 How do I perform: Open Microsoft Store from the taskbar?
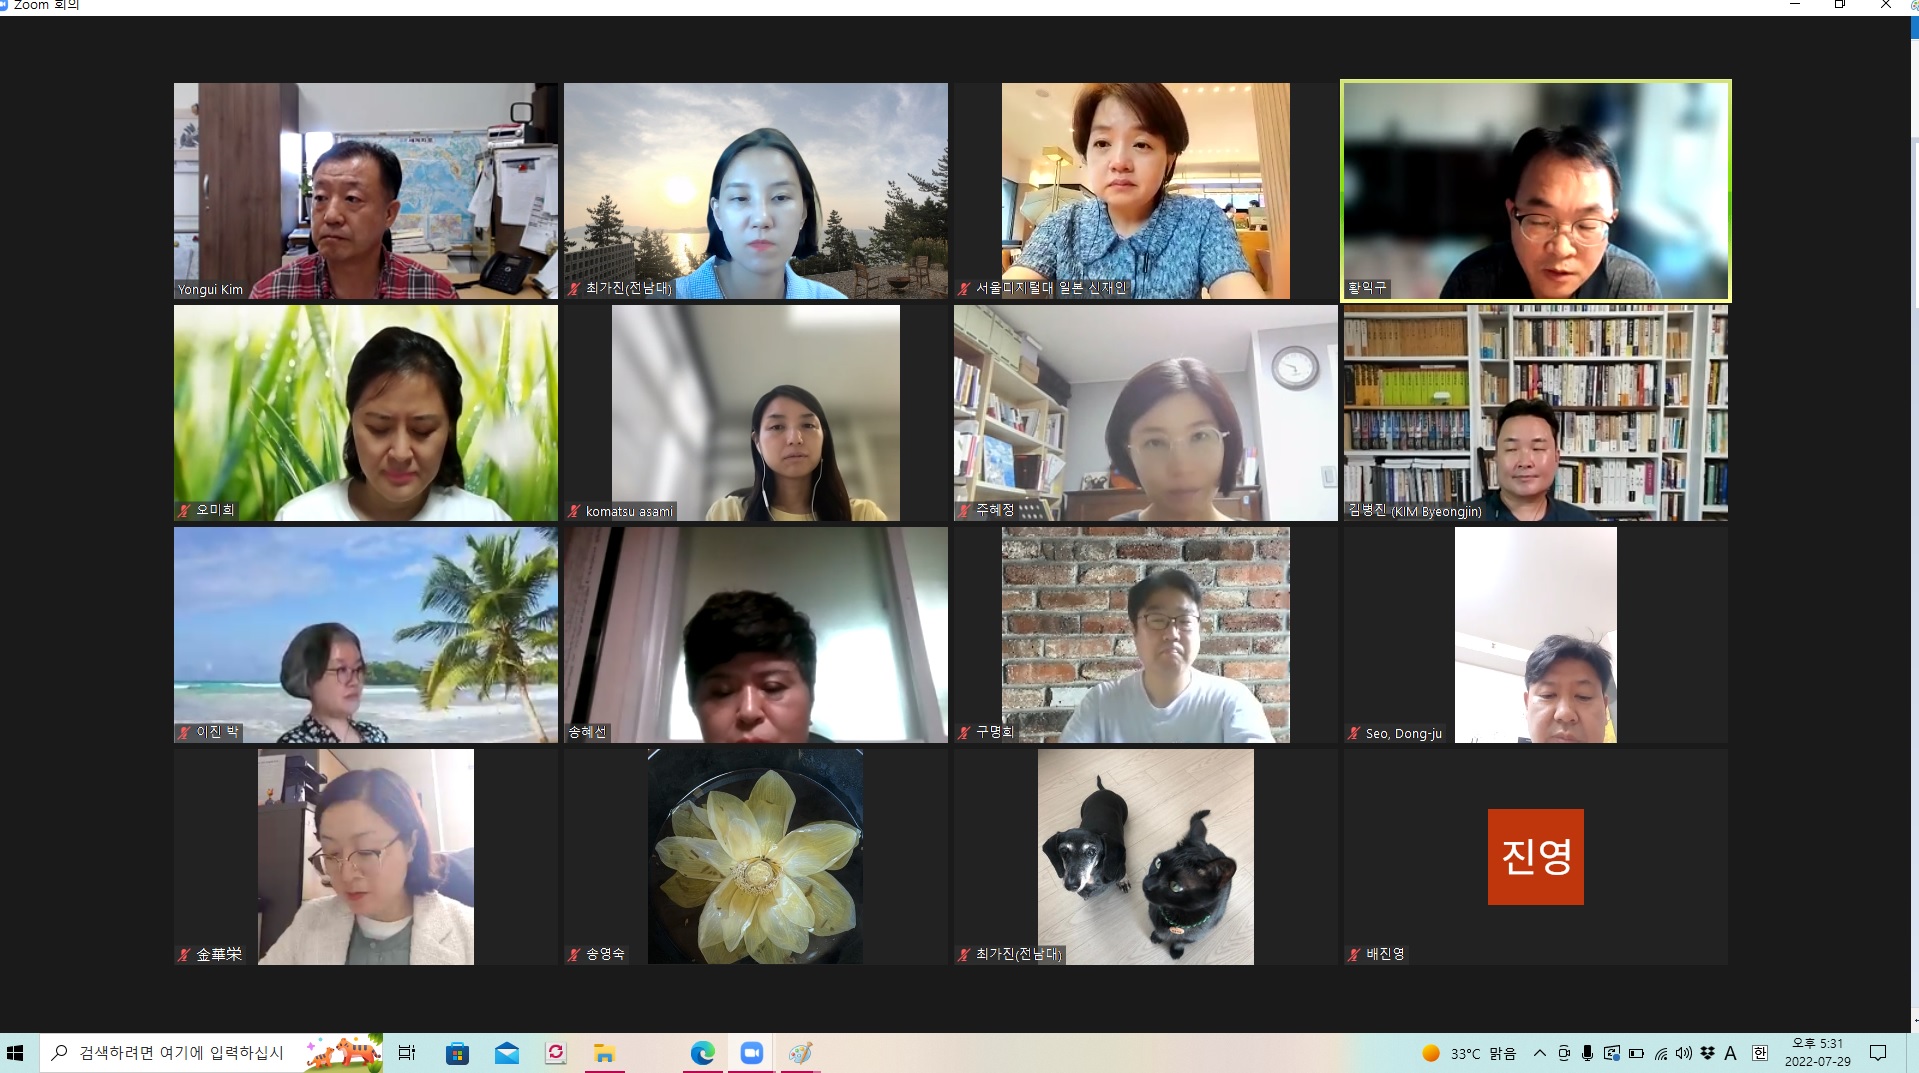click(457, 1053)
